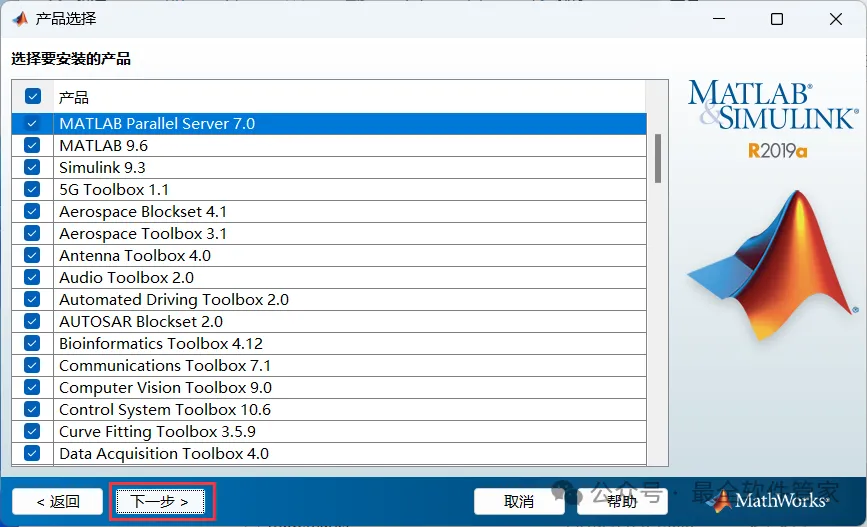Select the MATLAB Parallel Server 7.0 row text
The width and height of the screenshot is (867, 527).
coord(157,123)
